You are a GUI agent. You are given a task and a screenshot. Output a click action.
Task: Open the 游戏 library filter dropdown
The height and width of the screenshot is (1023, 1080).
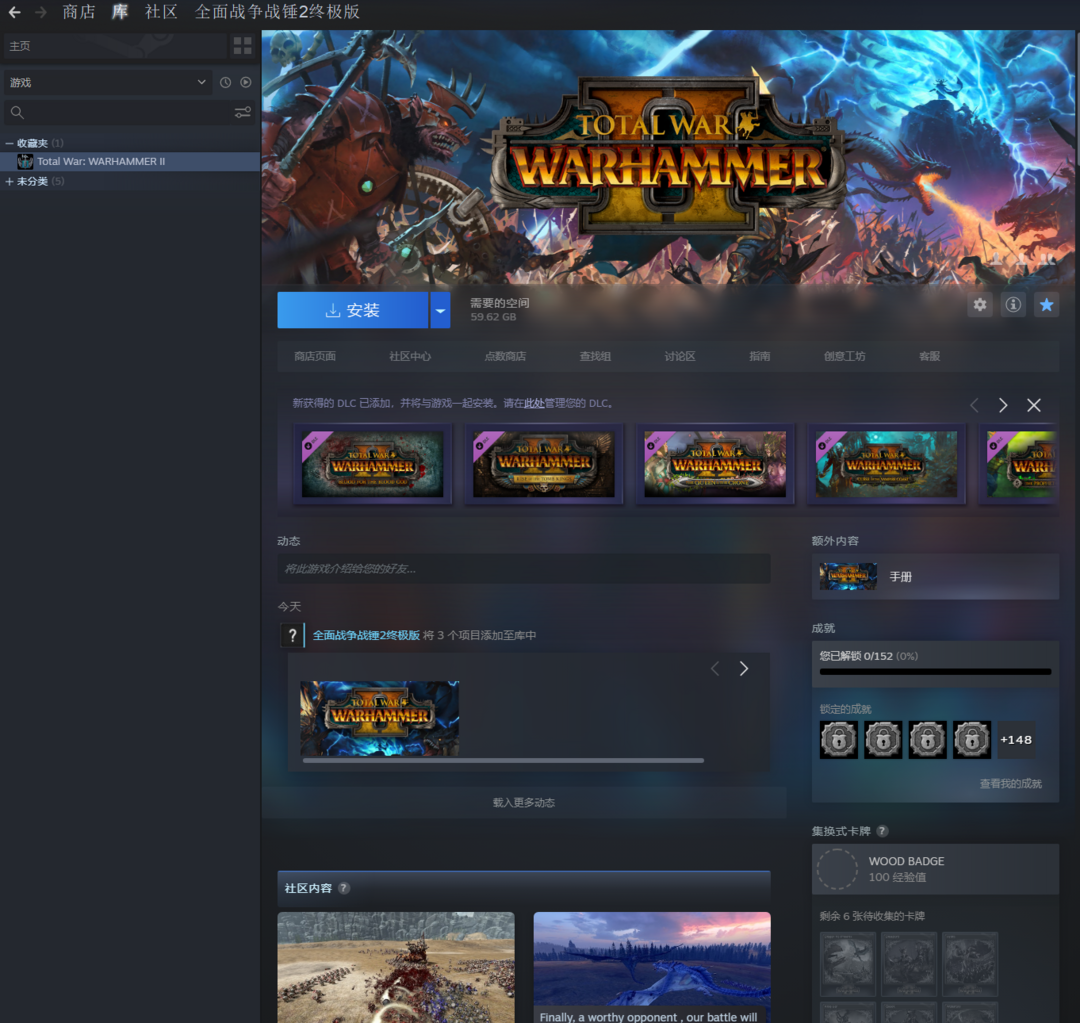[x=107, y=82]
